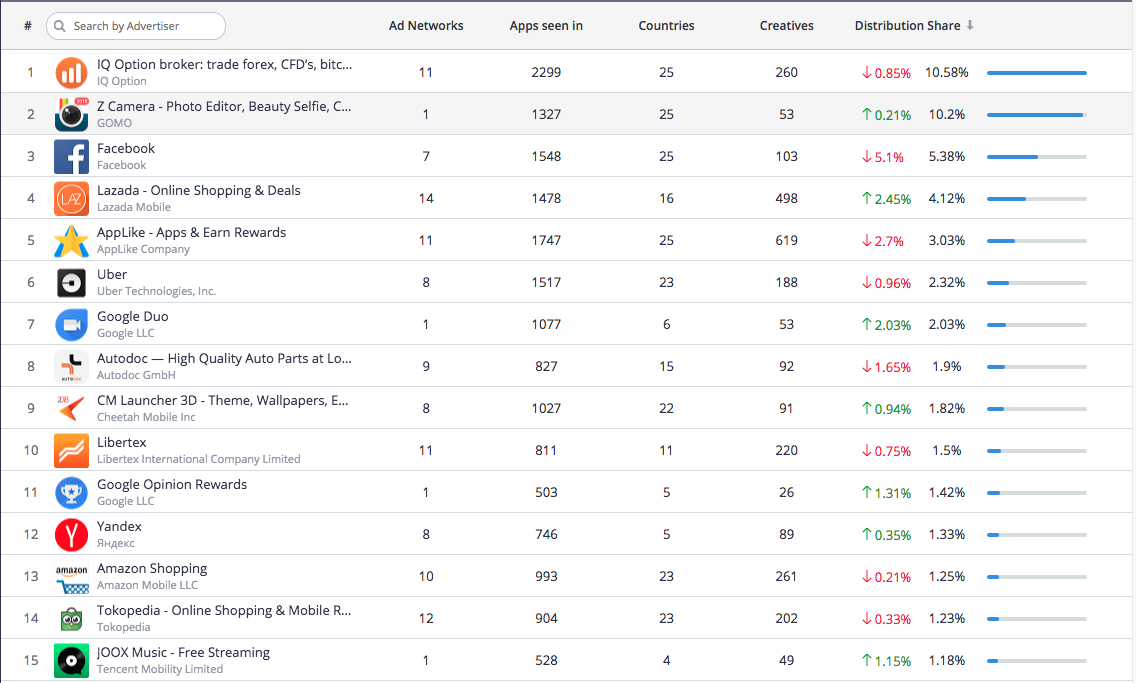
Task: Click the Яндекс publisher text
Action: pyautogui.click(x=116, y=543)
